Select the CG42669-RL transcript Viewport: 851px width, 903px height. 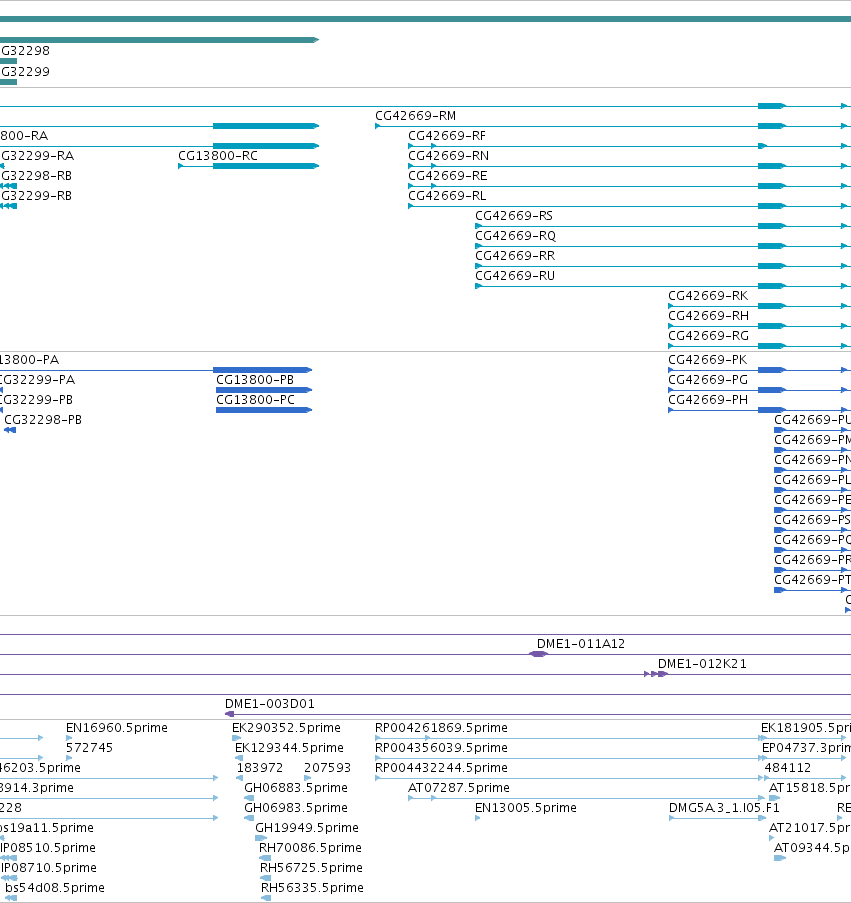click(x=447, y=196)
